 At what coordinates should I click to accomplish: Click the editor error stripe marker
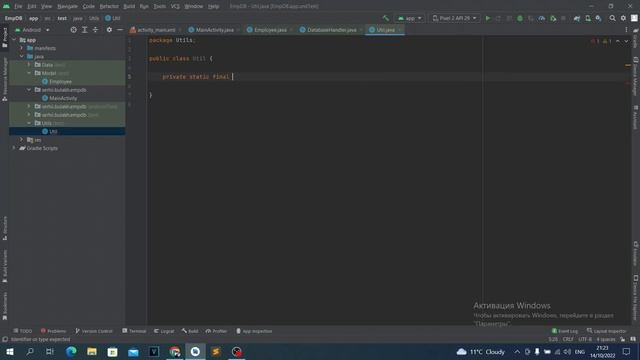pos(628,65)
